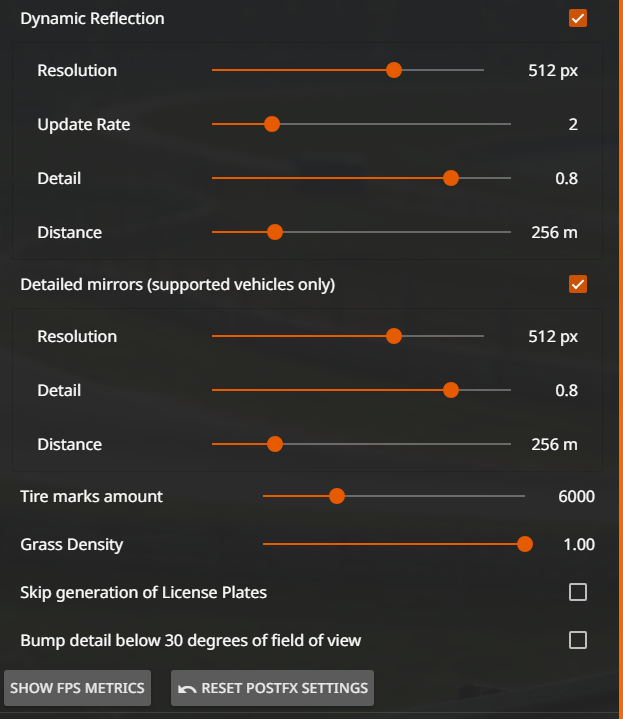Viewport: 623px width, 719px height.
Task: Click Reset PostFX Settings button
Action: pos(272,688)
